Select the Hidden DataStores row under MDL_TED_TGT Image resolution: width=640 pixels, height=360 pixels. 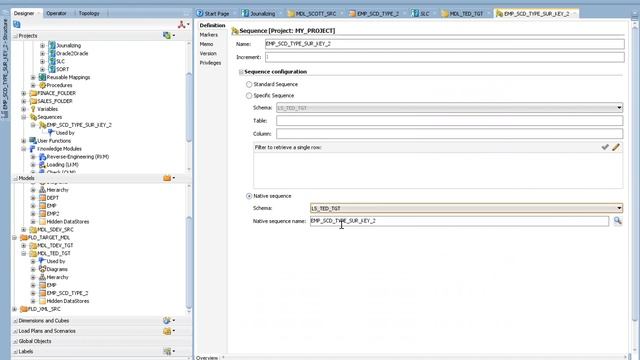(x=64, y=301)
